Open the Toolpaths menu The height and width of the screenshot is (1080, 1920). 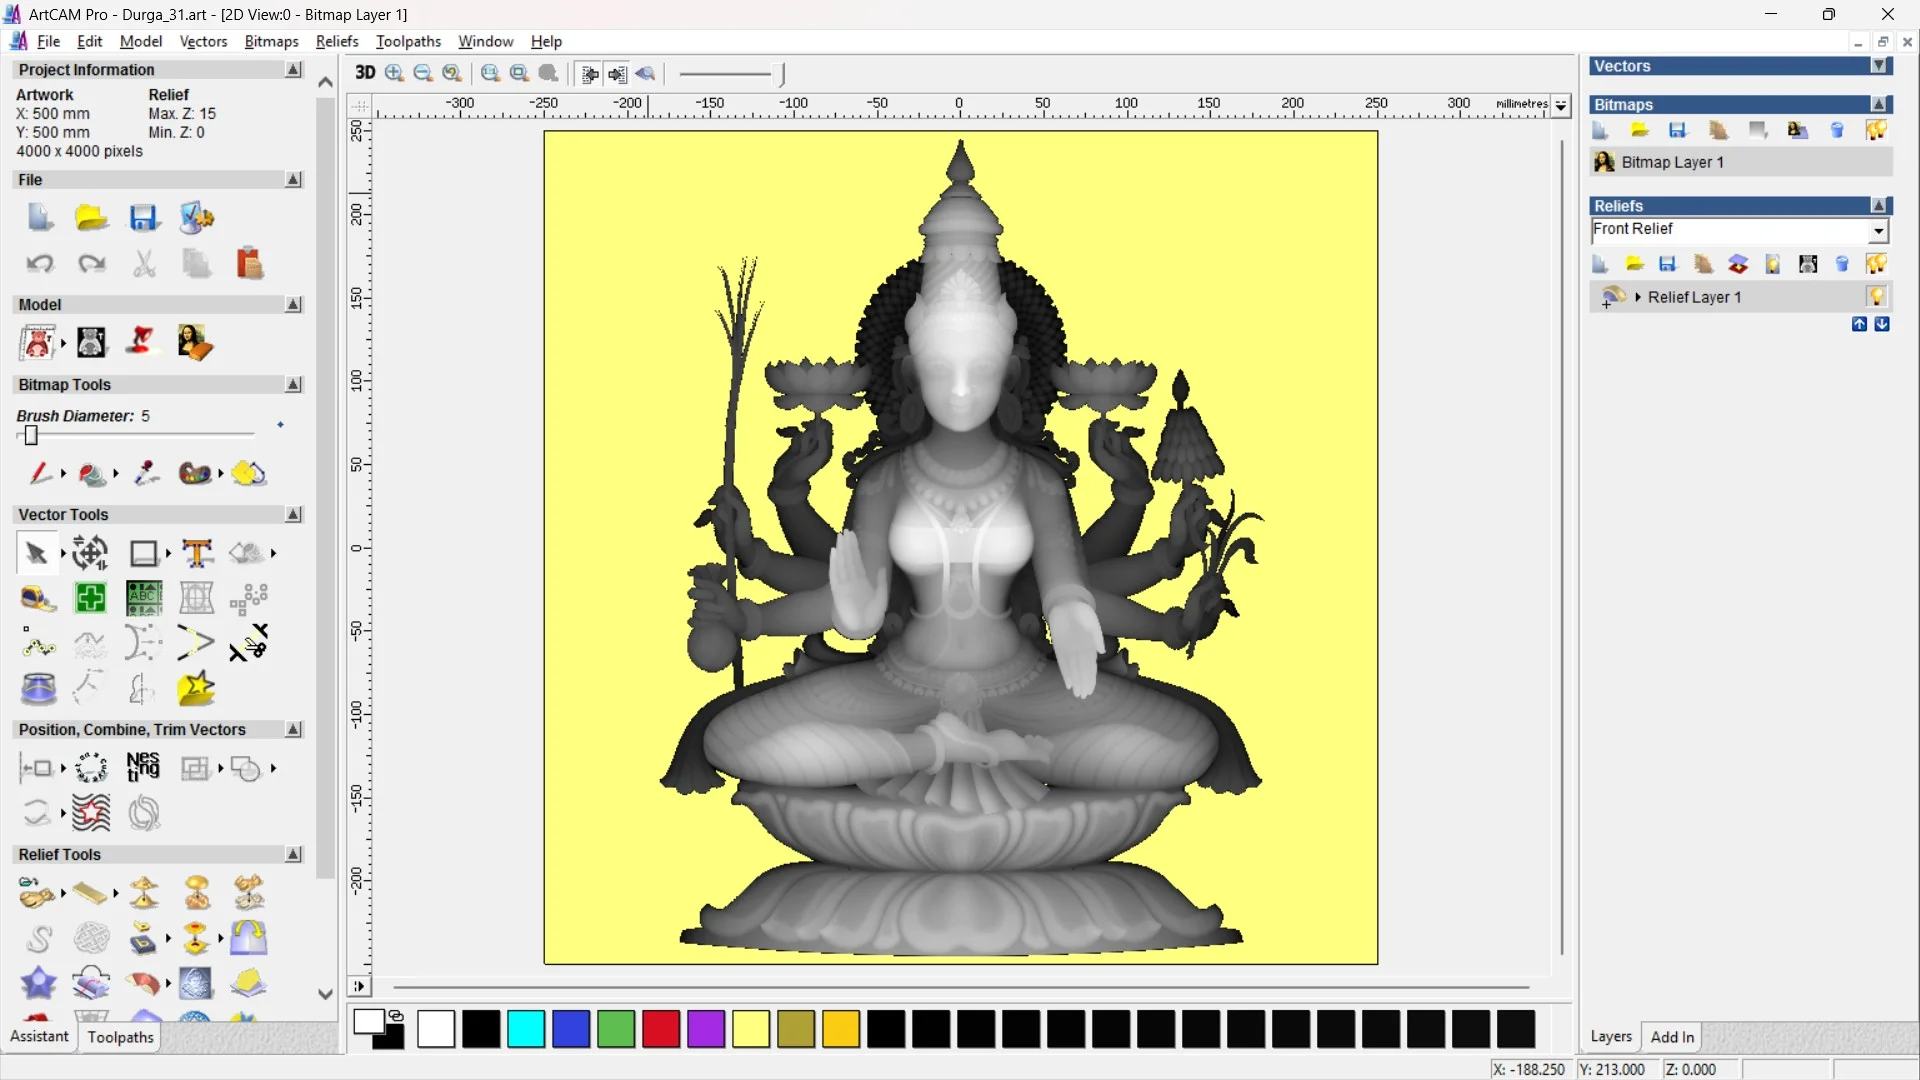pos(408,41)
